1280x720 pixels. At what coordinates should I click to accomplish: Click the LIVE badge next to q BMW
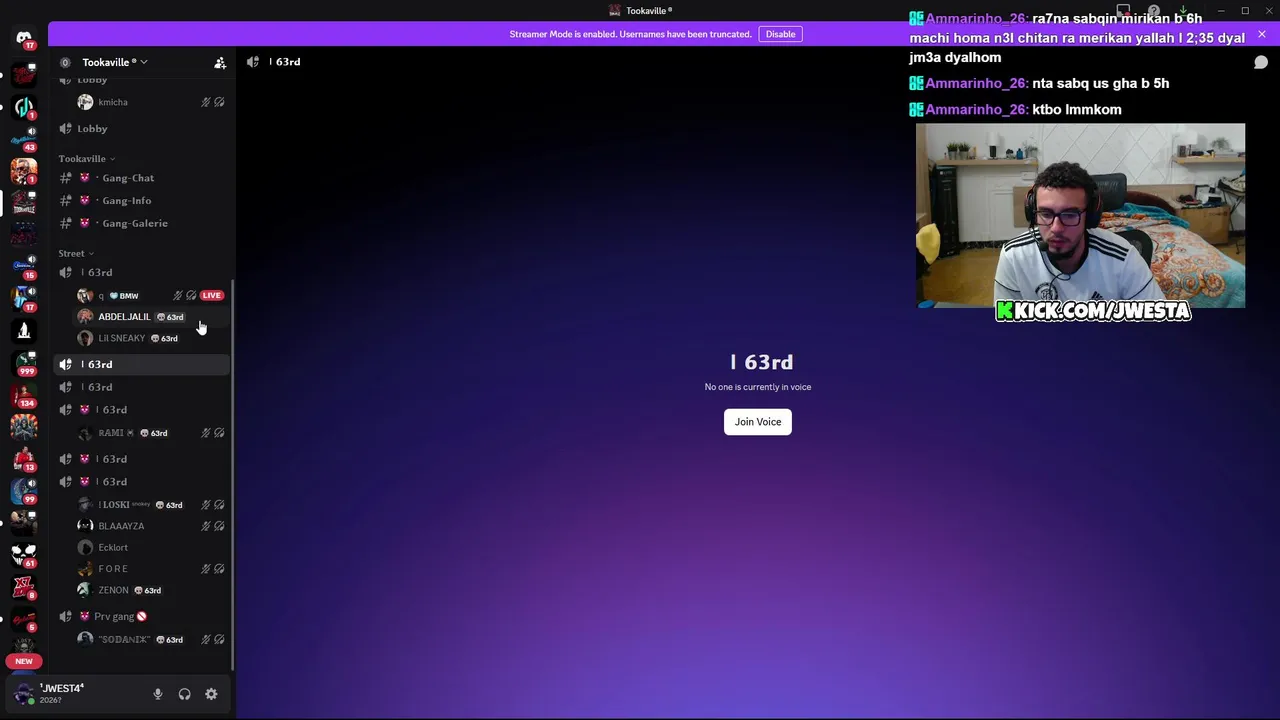pos(211,296)
